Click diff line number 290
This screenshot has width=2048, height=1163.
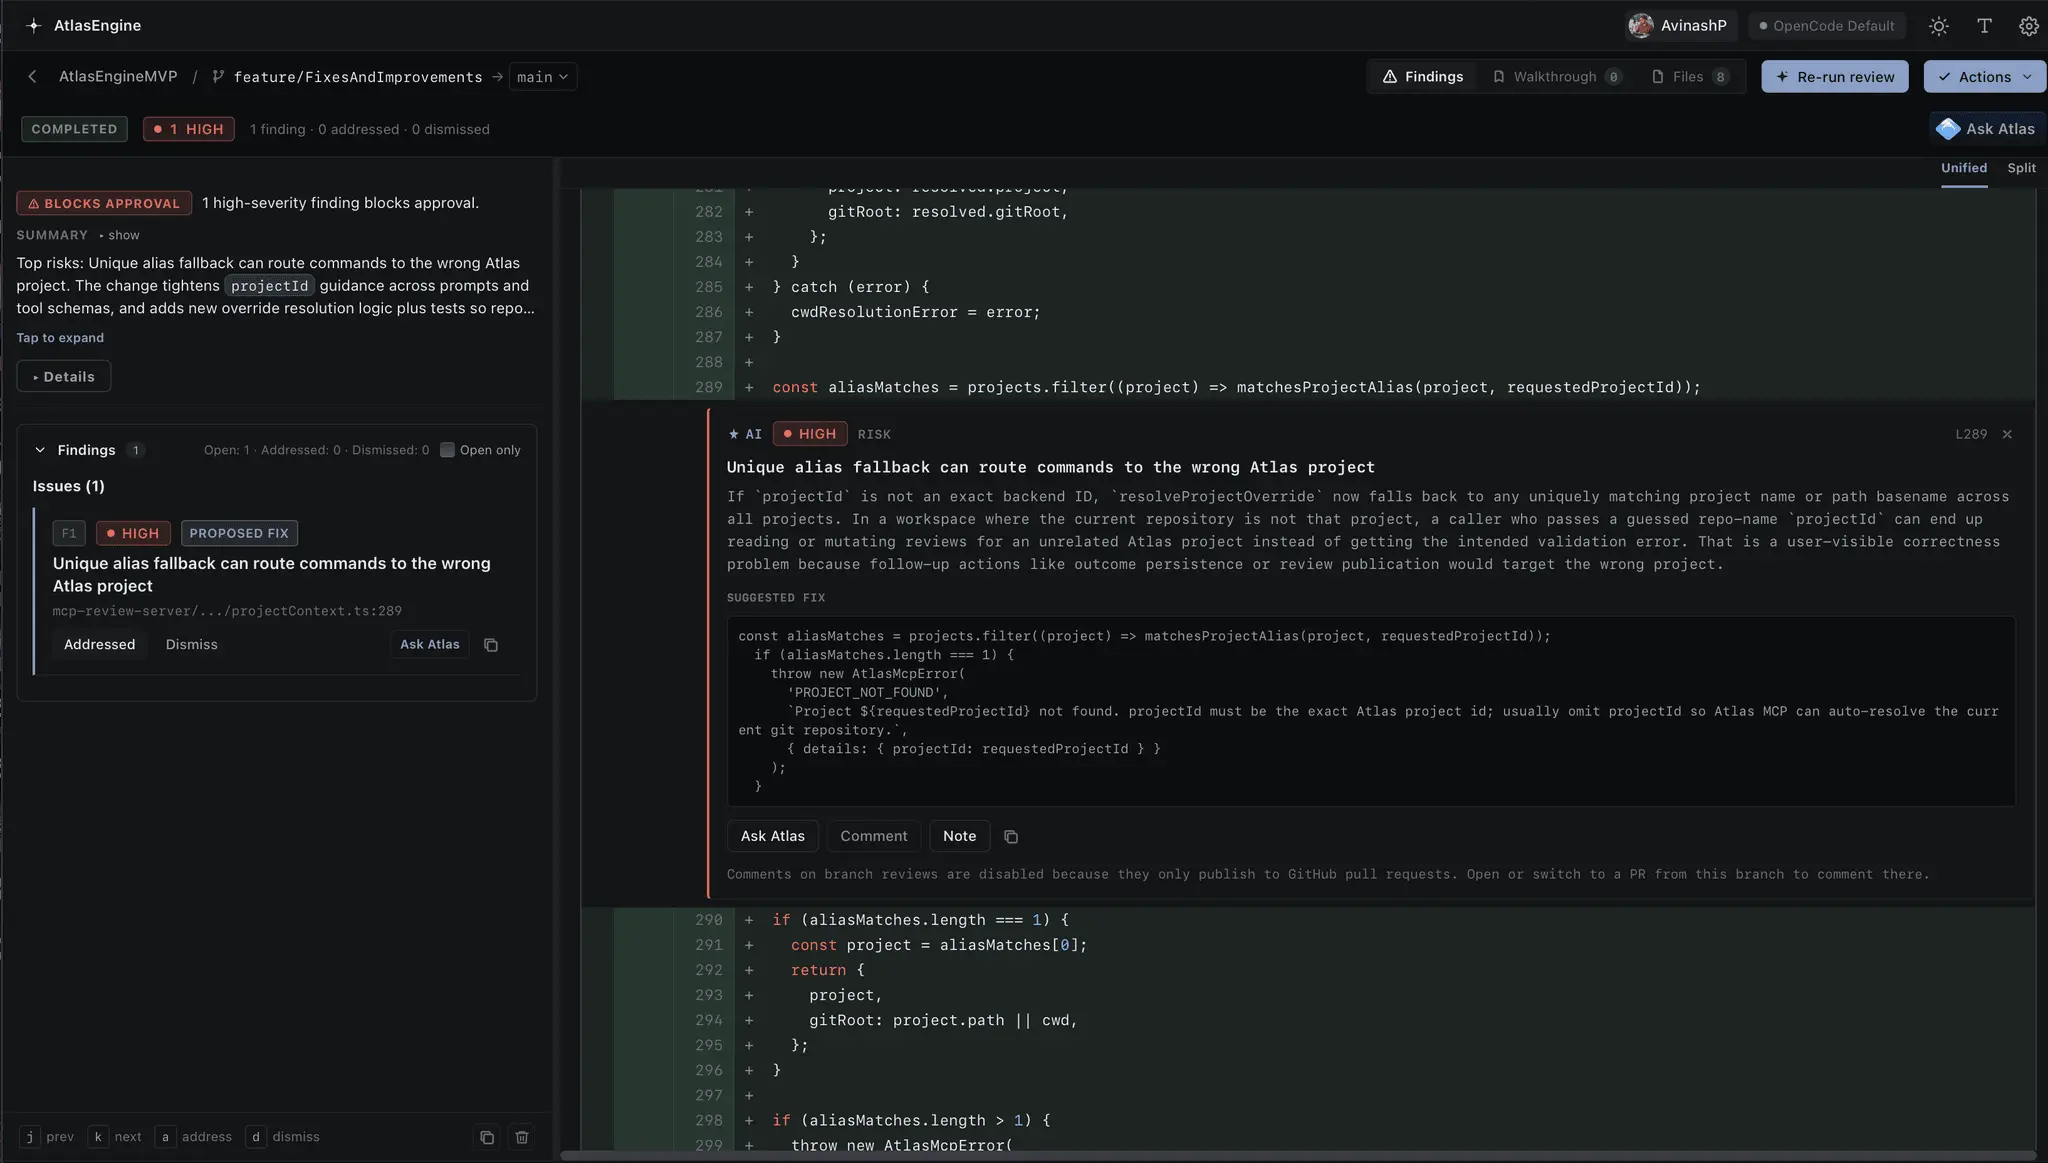coord(708,920)
